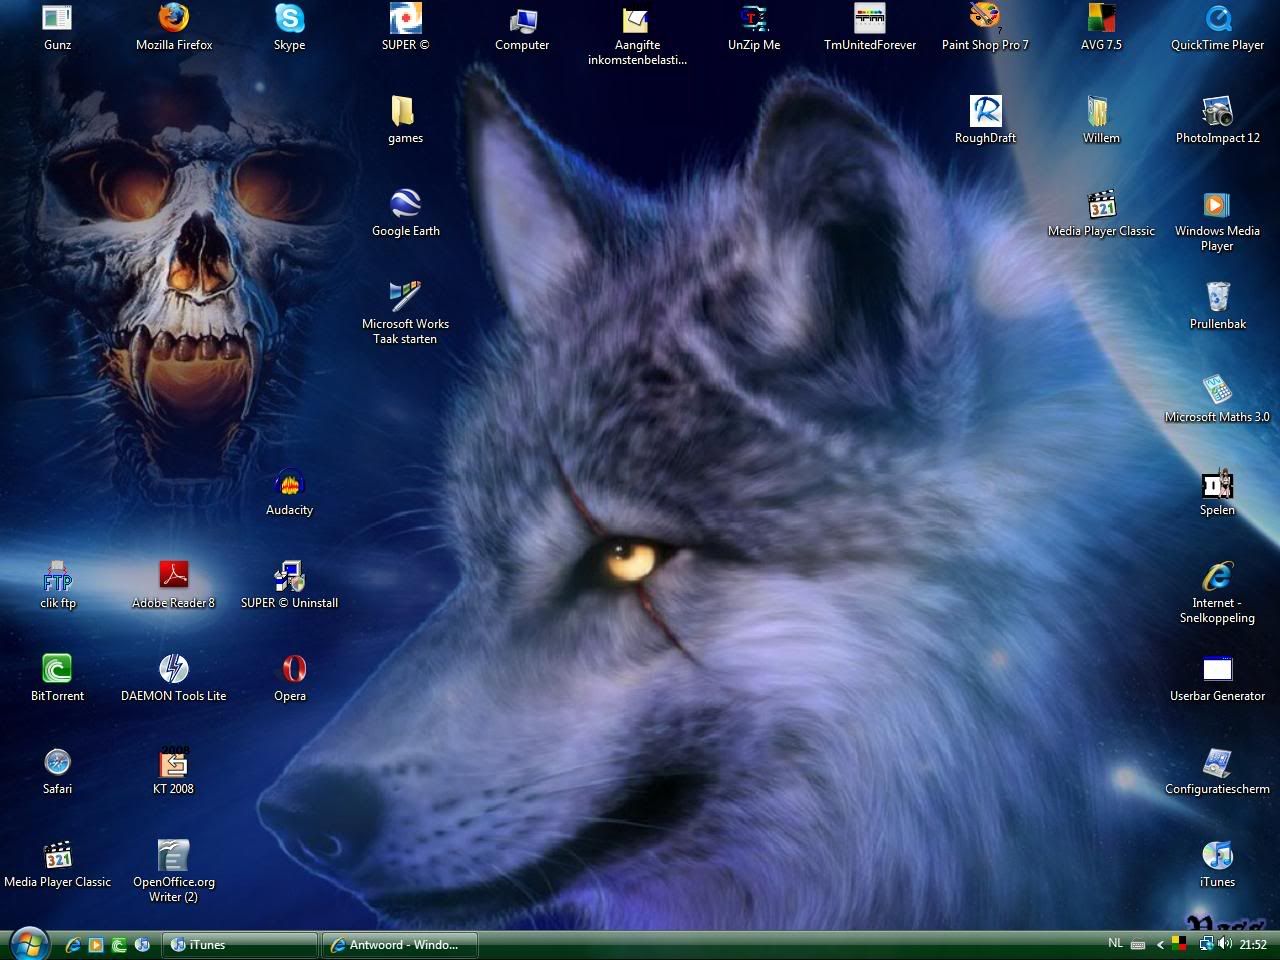Launch the Opera browser icon
This screenshot has height=960, width=1280.
click(290, 678)
